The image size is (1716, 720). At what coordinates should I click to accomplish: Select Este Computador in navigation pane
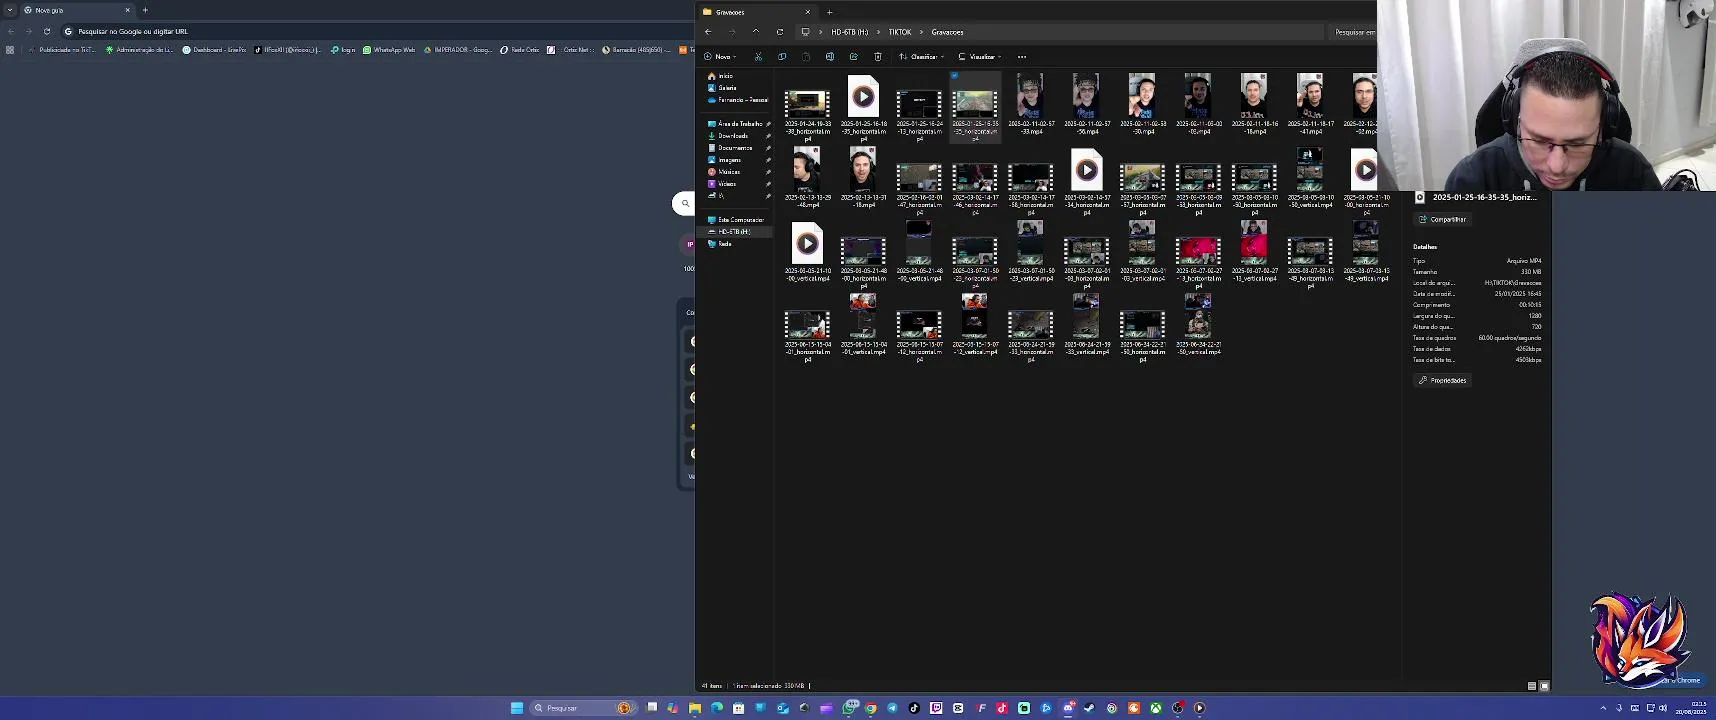pyautogui.click(x=737, y=220)
